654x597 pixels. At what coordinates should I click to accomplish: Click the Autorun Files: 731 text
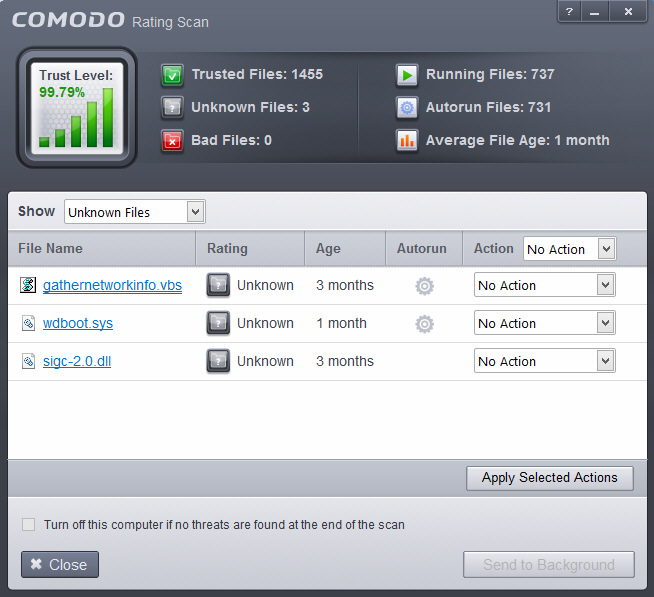(488, 107)
